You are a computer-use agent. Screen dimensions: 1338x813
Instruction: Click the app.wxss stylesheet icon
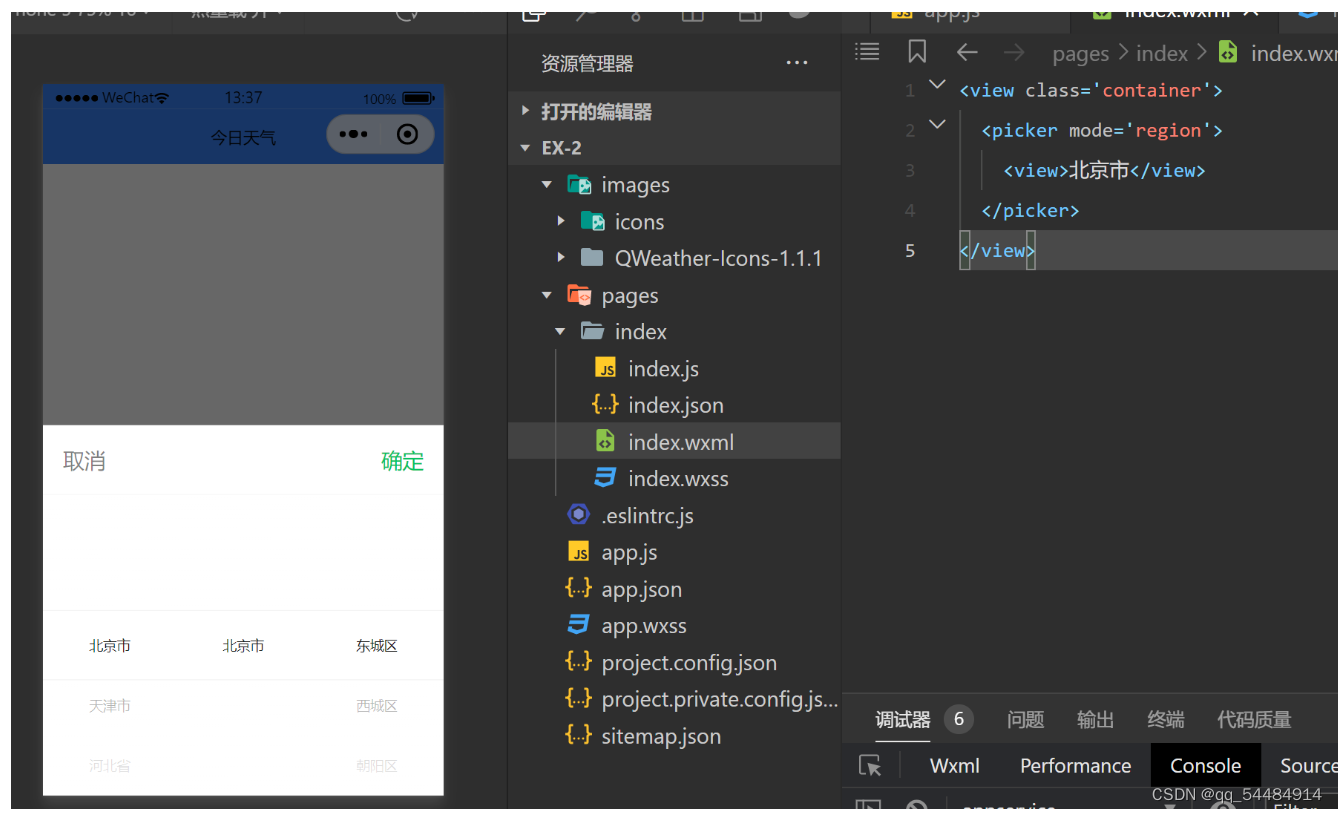[578, 625]
